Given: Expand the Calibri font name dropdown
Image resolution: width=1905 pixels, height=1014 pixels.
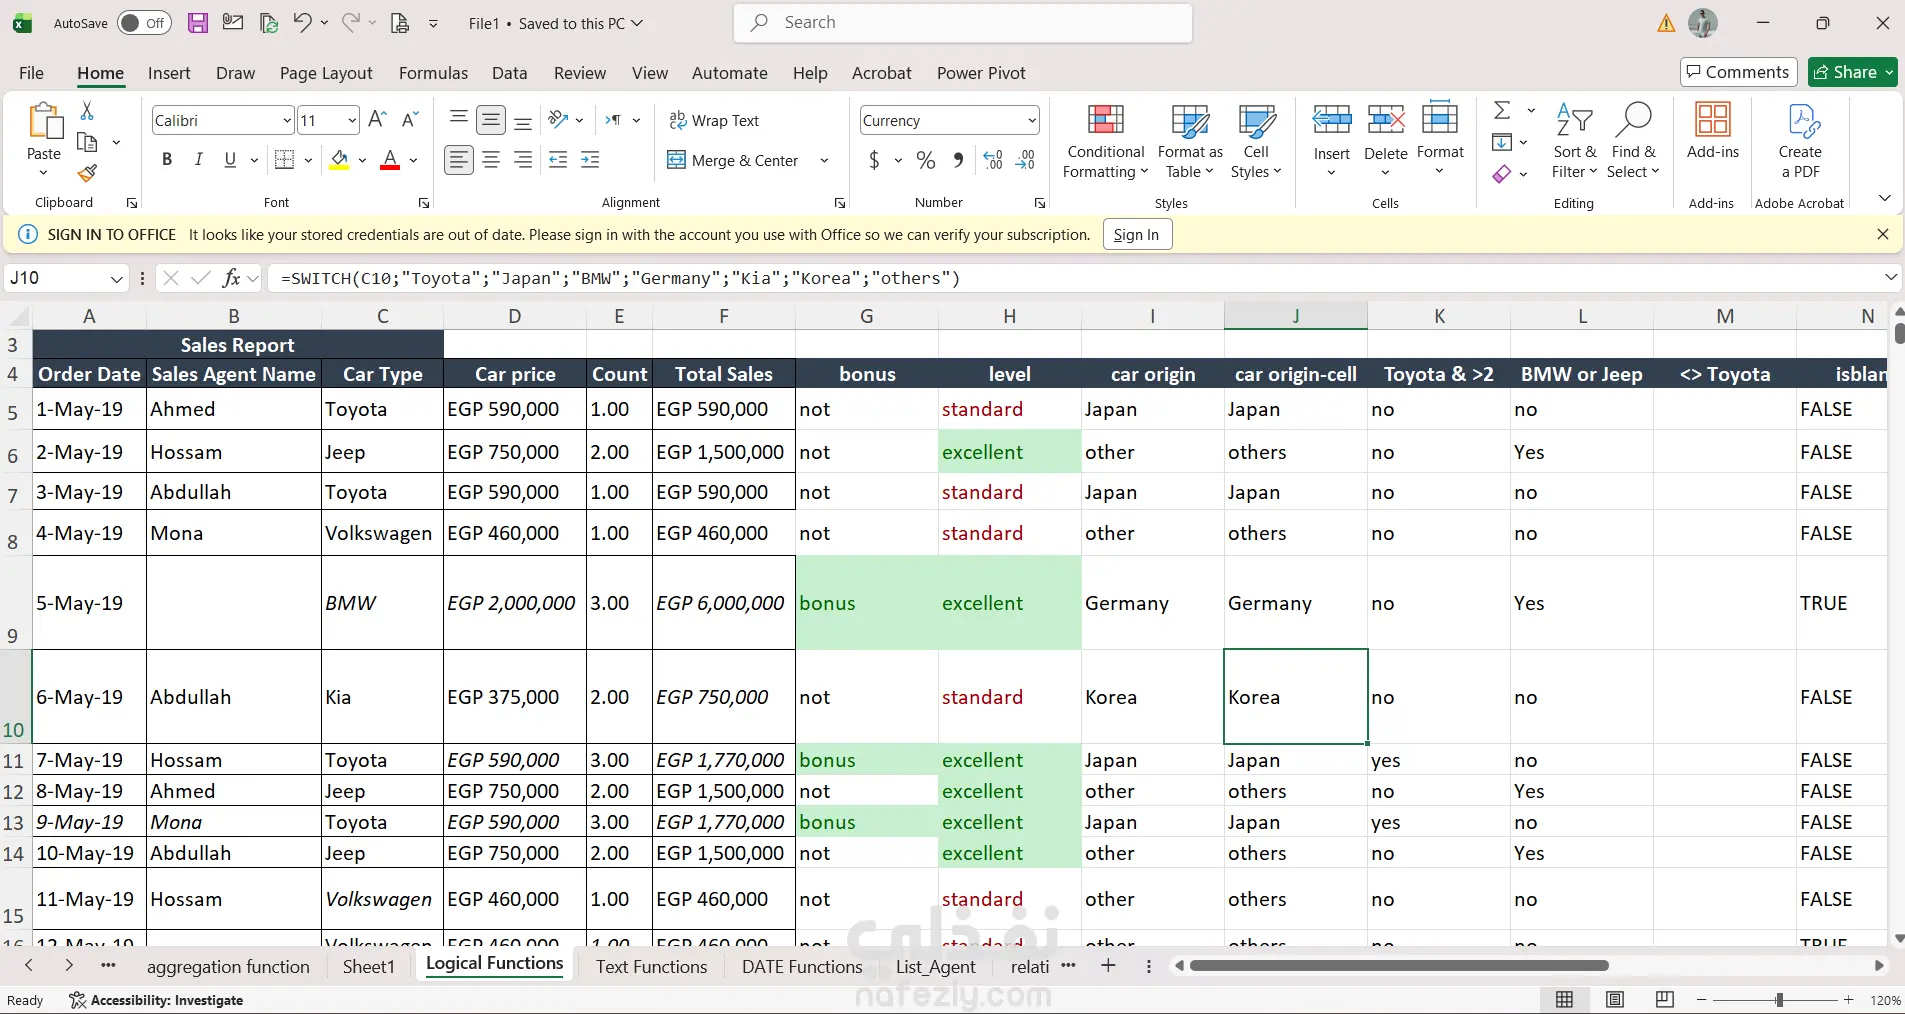Looking at the screenshot, I should pos(287,121).
